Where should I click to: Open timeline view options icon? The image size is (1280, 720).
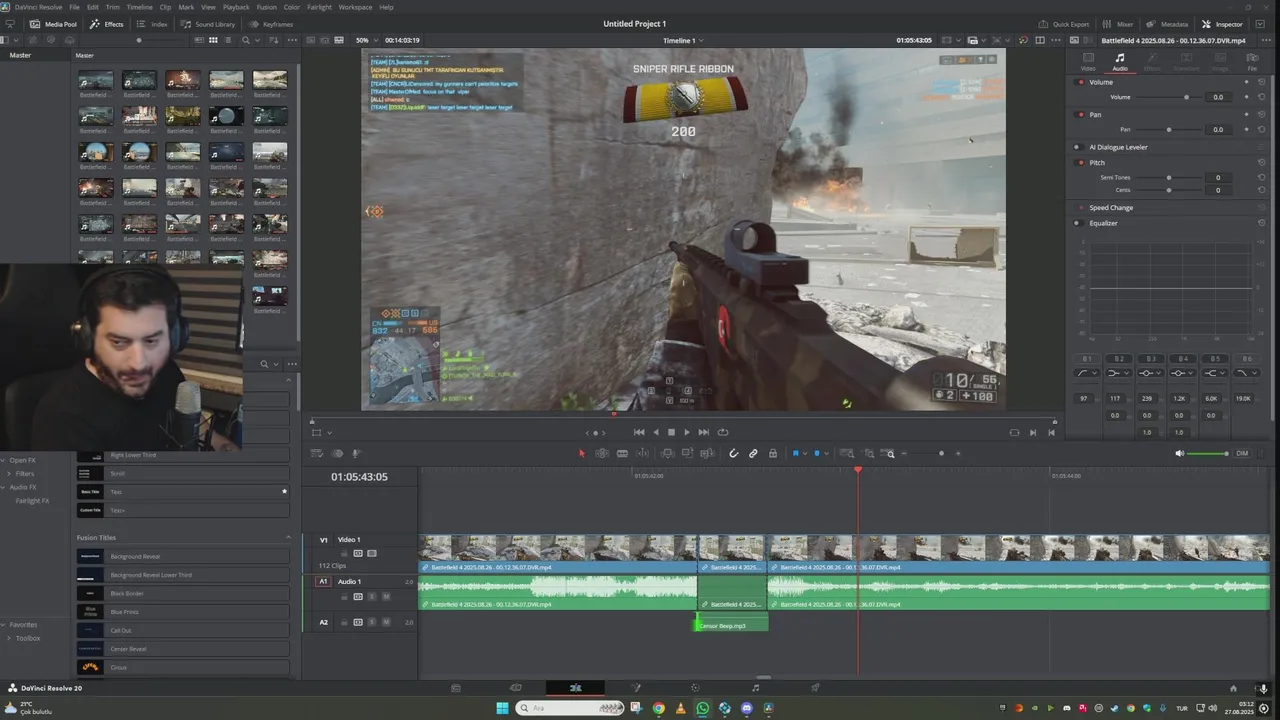click(317, 454)
